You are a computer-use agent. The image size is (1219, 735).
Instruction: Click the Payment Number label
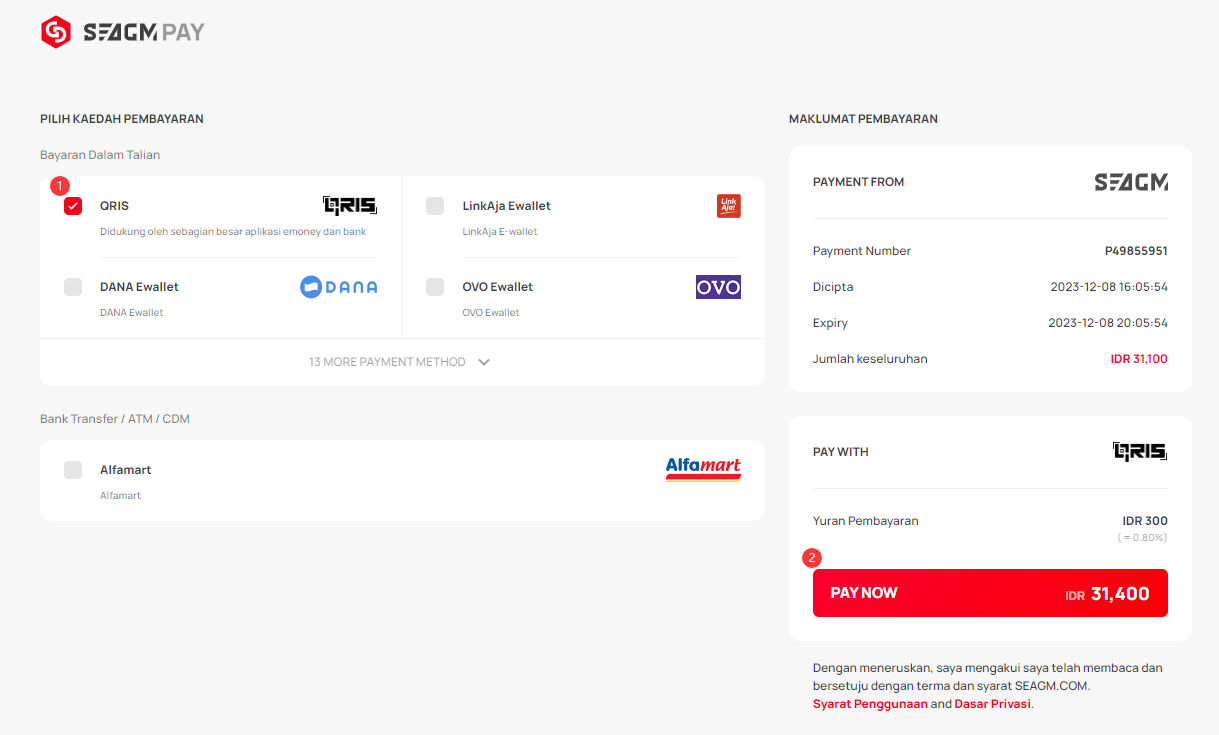click(x=862, y=251)
